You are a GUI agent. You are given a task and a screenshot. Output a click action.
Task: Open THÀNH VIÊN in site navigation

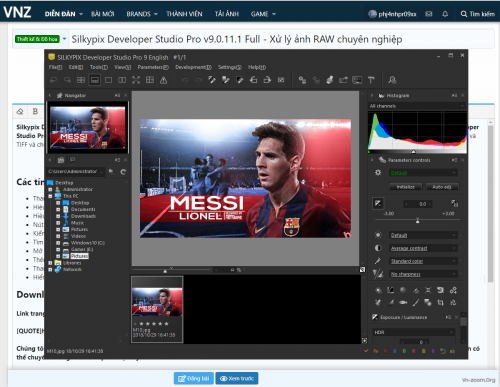pyautogui.click(x=184, y=14)
